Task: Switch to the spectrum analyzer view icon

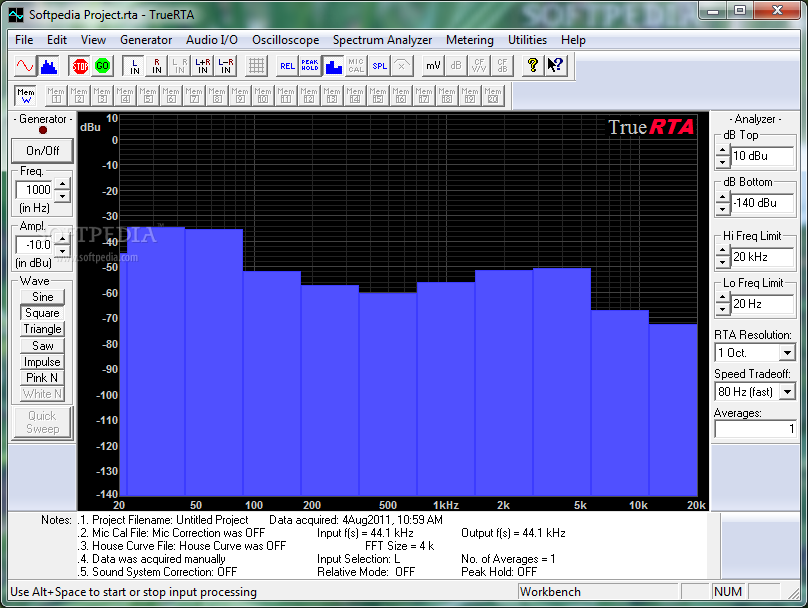Action: pyautogui.click(x=49, y=65)
